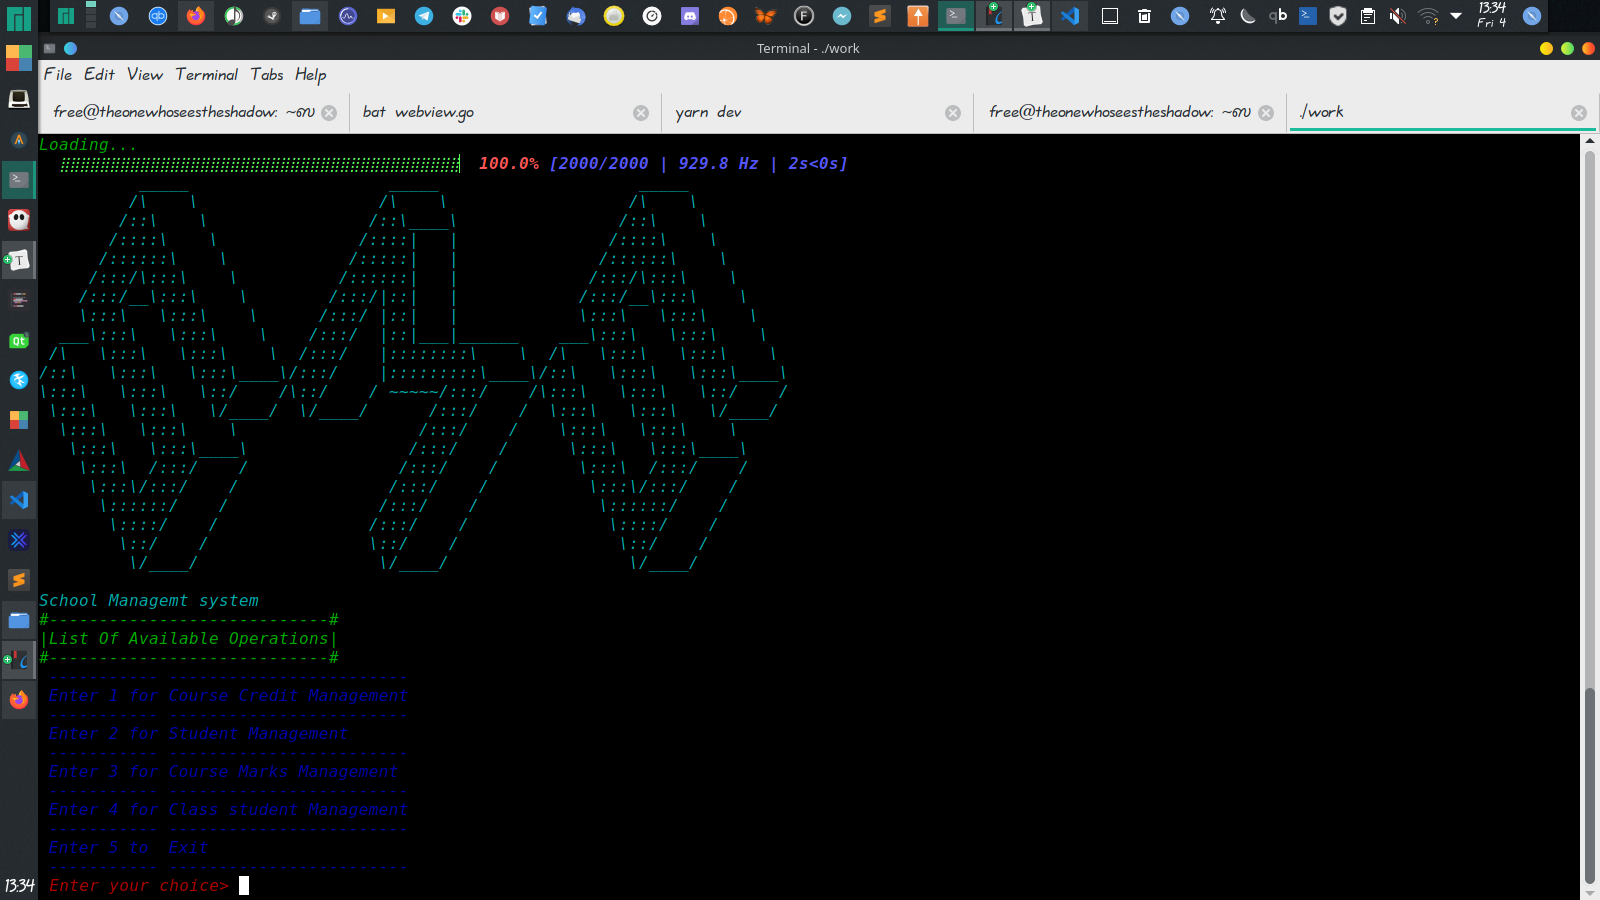Open Visual Studio Code in top panel
Viewport: 1600px width, 900px height.
coord(1070,16)
